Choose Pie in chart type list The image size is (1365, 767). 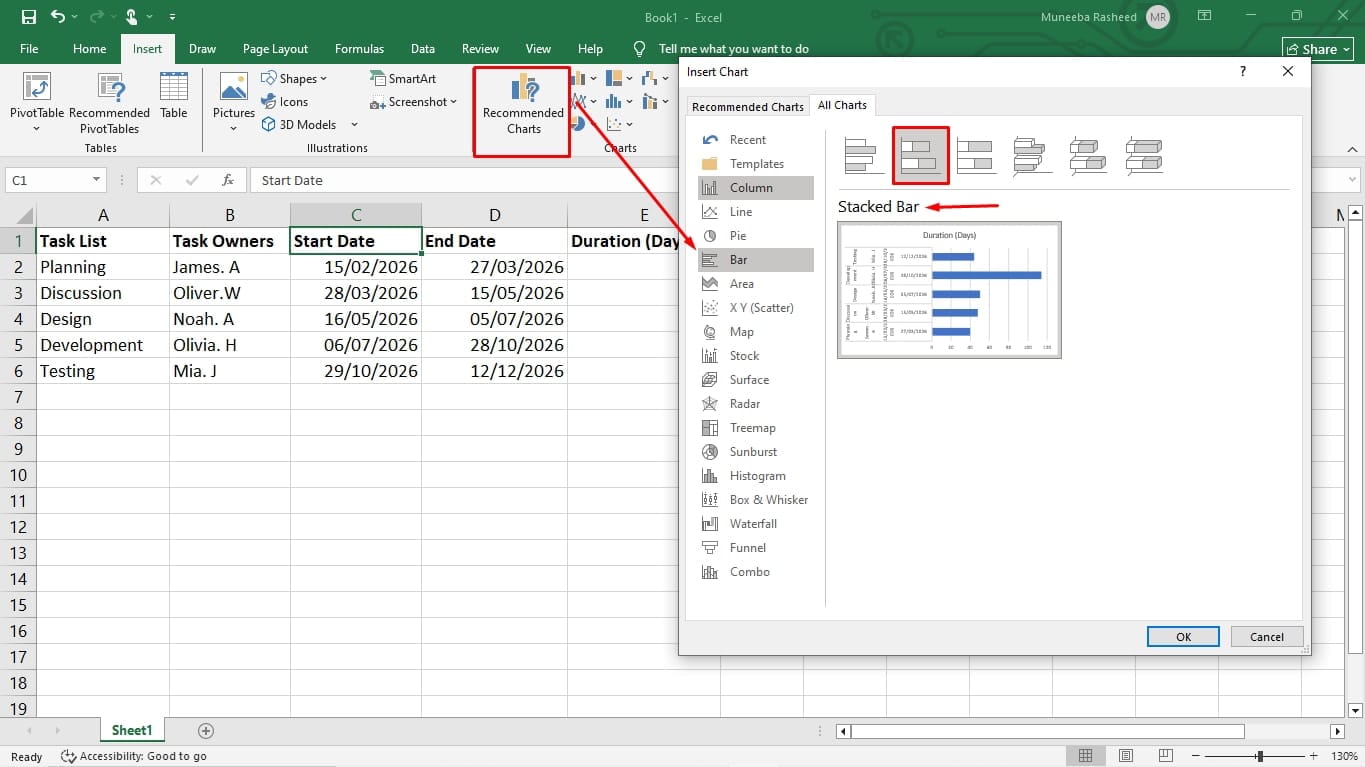coord(755,236)
